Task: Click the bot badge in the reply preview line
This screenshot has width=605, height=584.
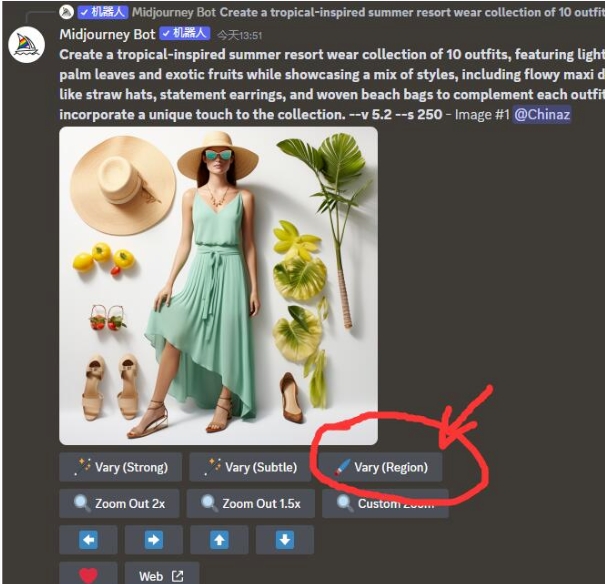Action: pos(103,12)
